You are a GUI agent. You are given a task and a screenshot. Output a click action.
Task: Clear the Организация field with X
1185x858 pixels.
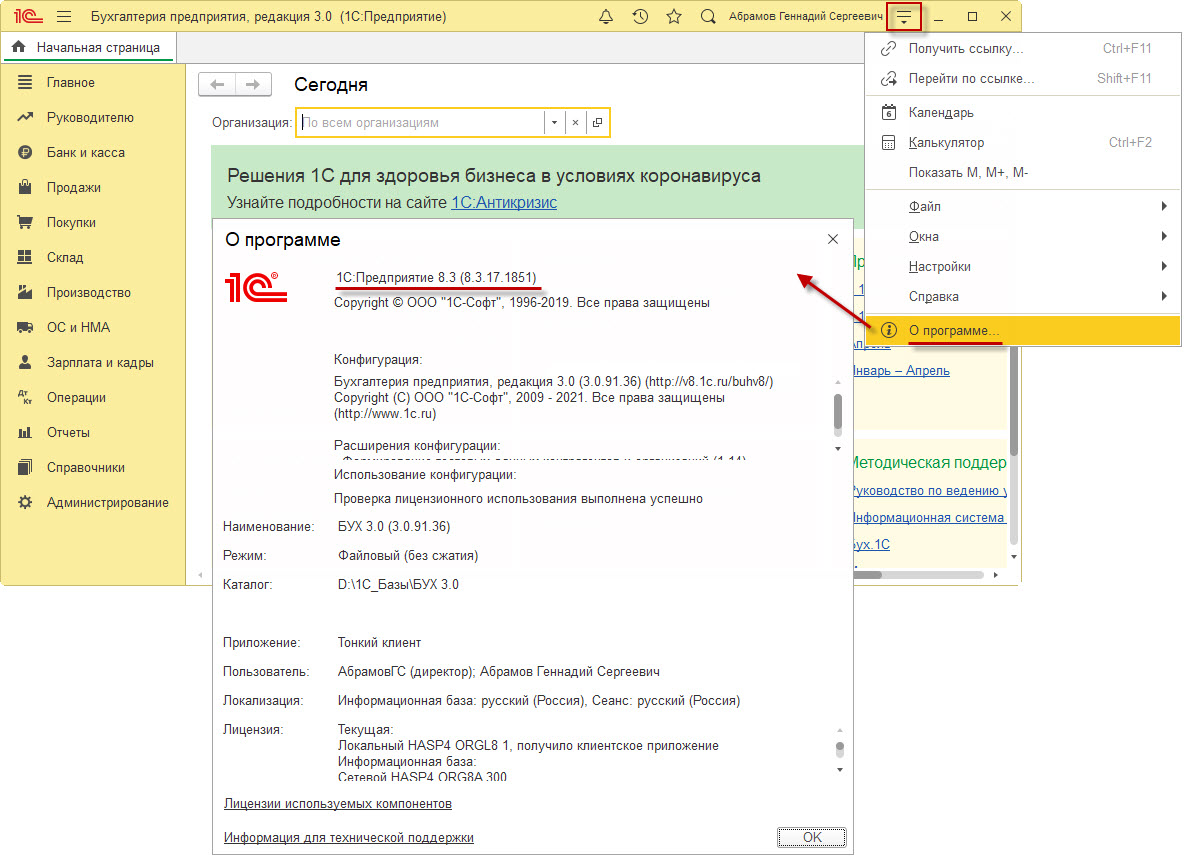[575, 122]
